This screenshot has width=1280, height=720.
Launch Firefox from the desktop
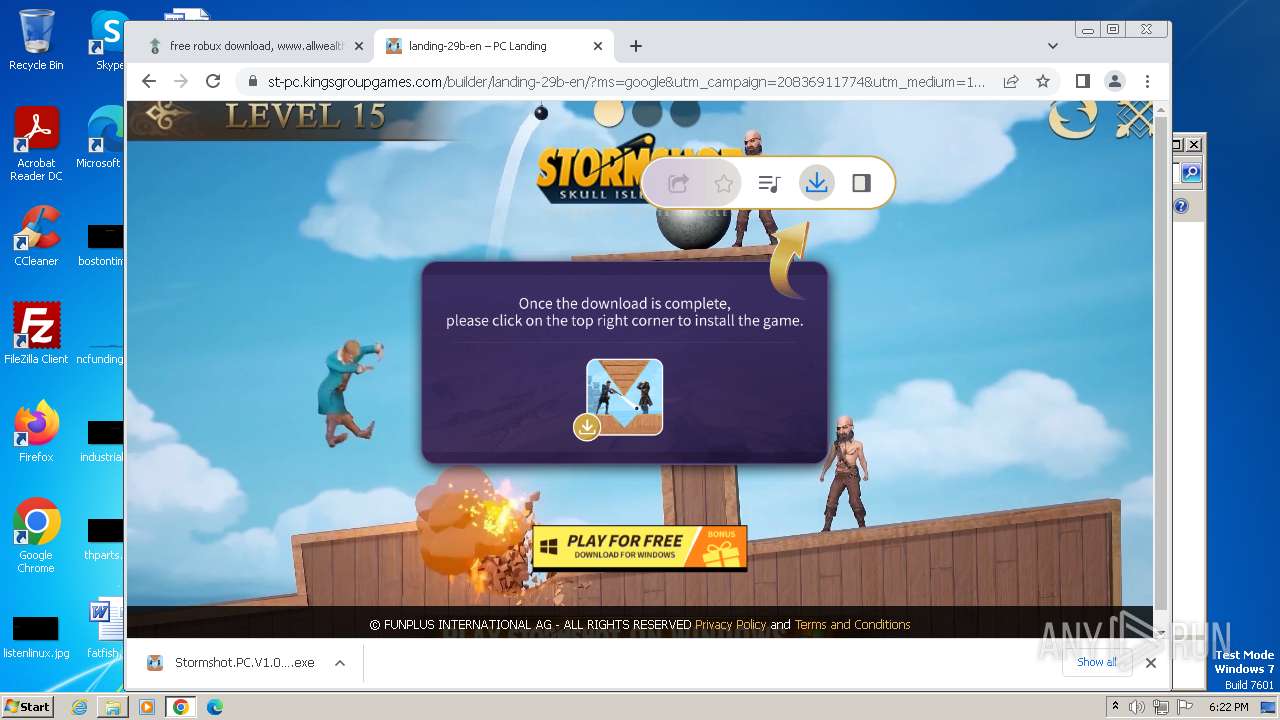point(36,432)
